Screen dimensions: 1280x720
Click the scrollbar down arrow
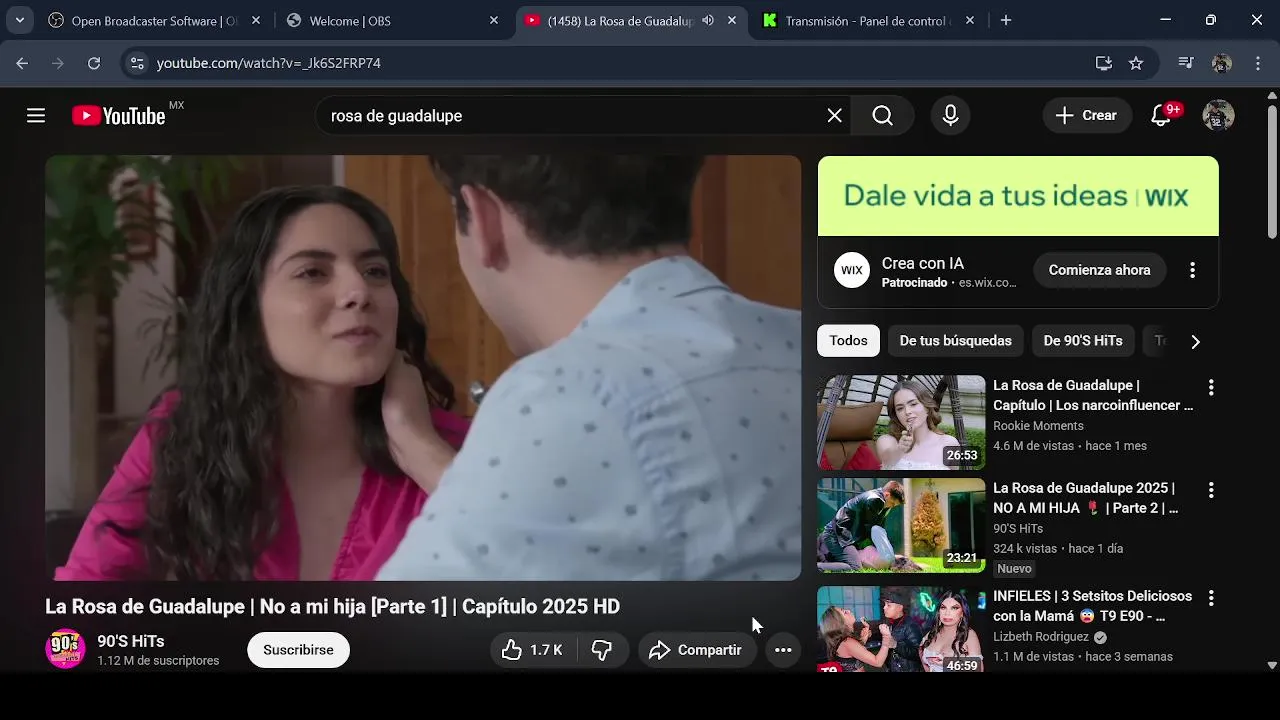tap(1272, 665)
